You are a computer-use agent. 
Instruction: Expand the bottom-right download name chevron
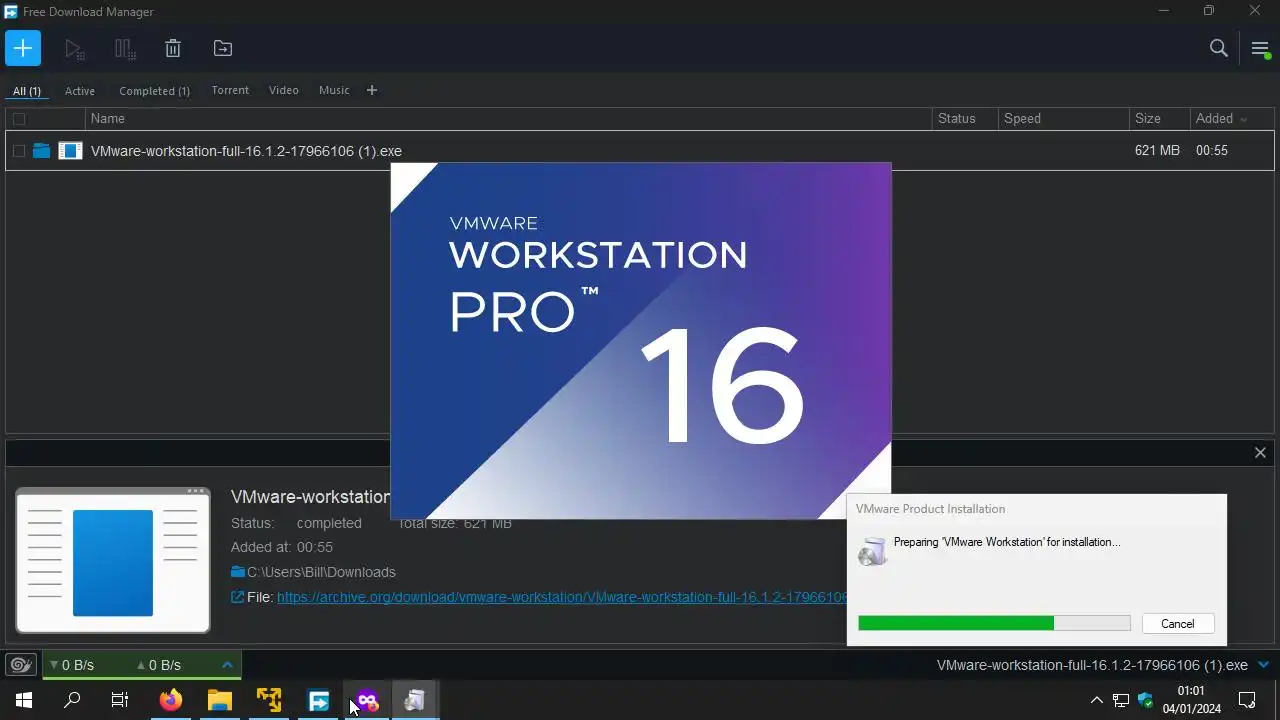coord(1263,665)
